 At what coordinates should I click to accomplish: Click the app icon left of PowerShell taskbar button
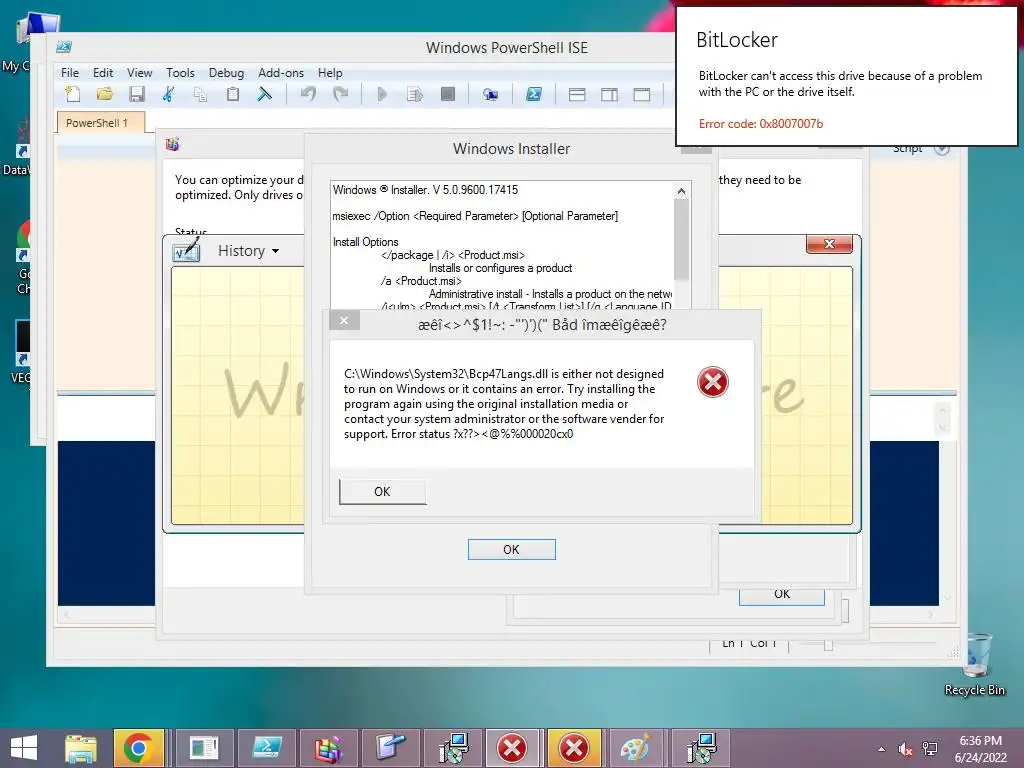pyautogui.click(x=204, y=748)
